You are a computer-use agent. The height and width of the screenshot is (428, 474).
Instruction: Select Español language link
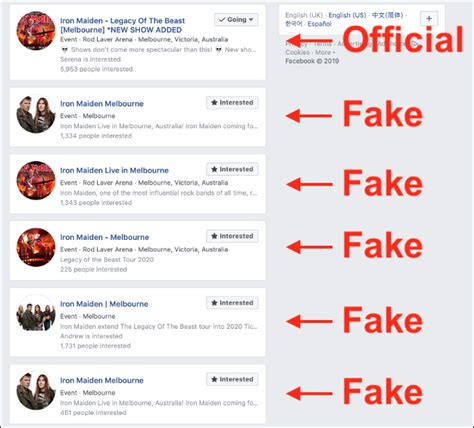[x=319, y=24]
